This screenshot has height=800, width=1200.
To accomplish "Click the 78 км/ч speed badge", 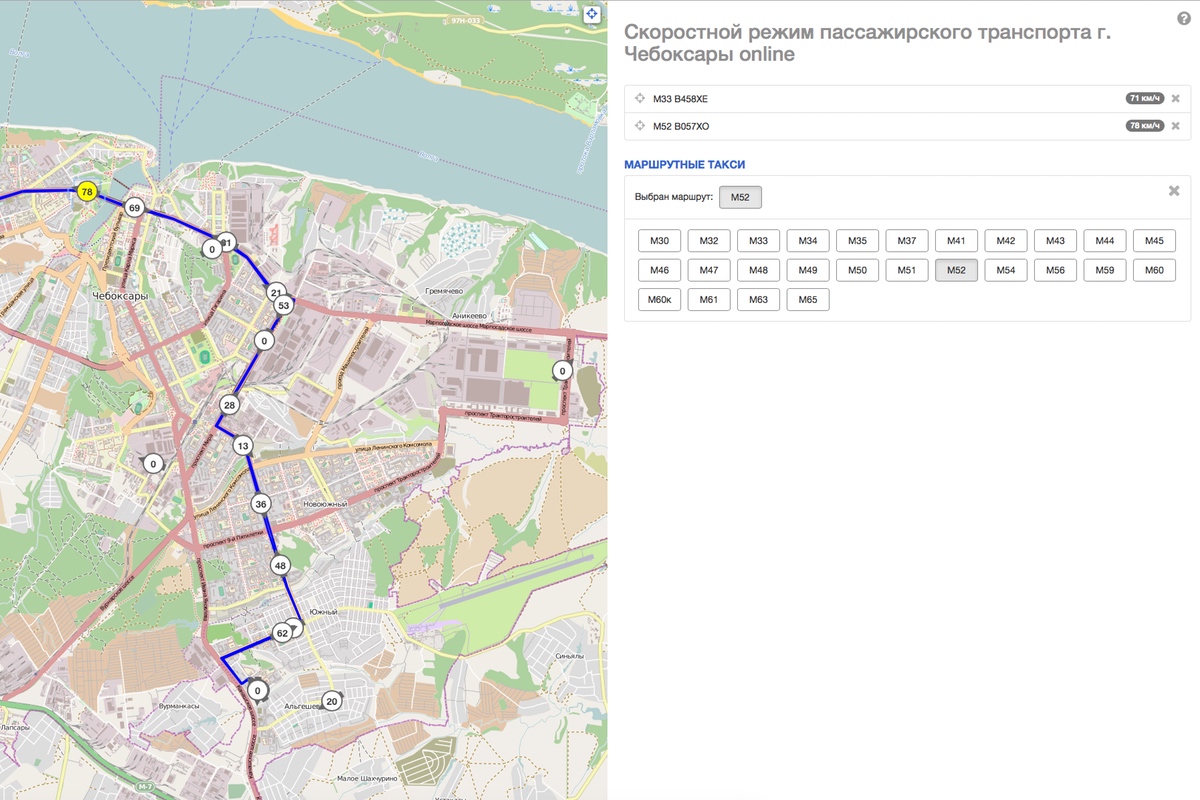I will 1144,126.
